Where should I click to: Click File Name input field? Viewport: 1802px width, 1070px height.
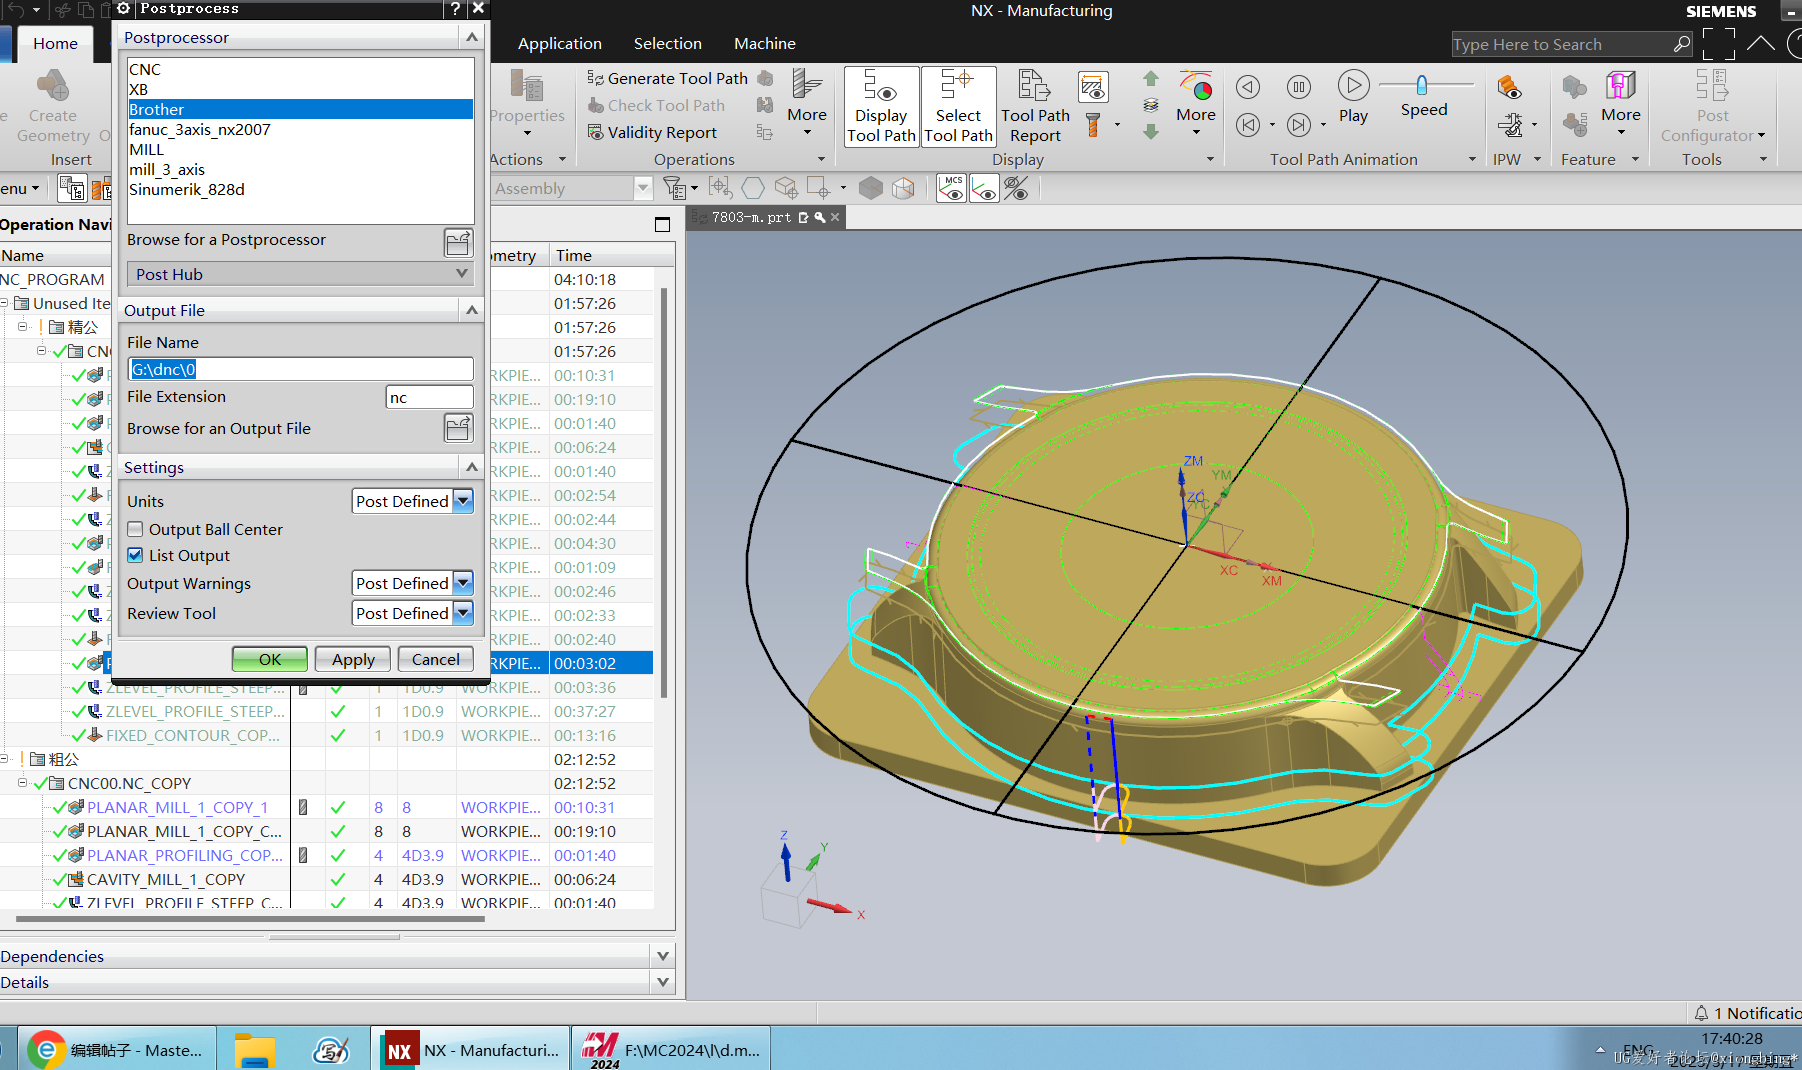(x=300, y=369)
